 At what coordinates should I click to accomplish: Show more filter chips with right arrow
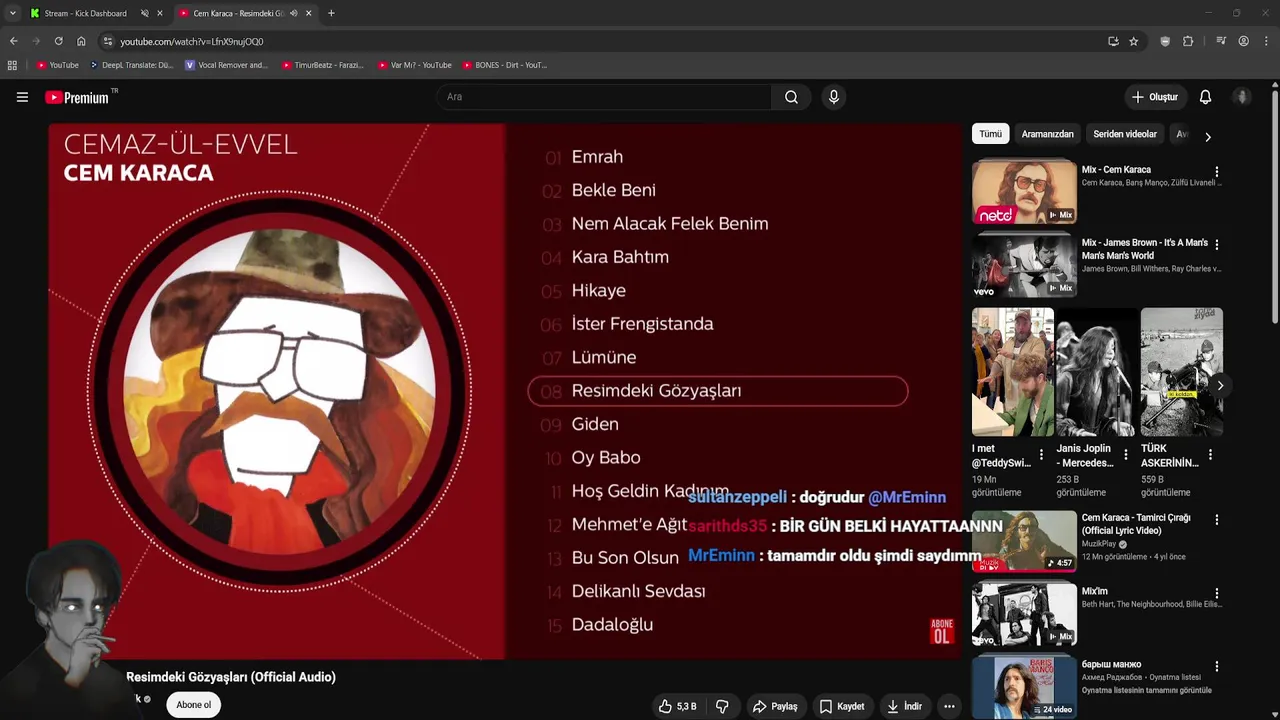(x=1207, y=136)
